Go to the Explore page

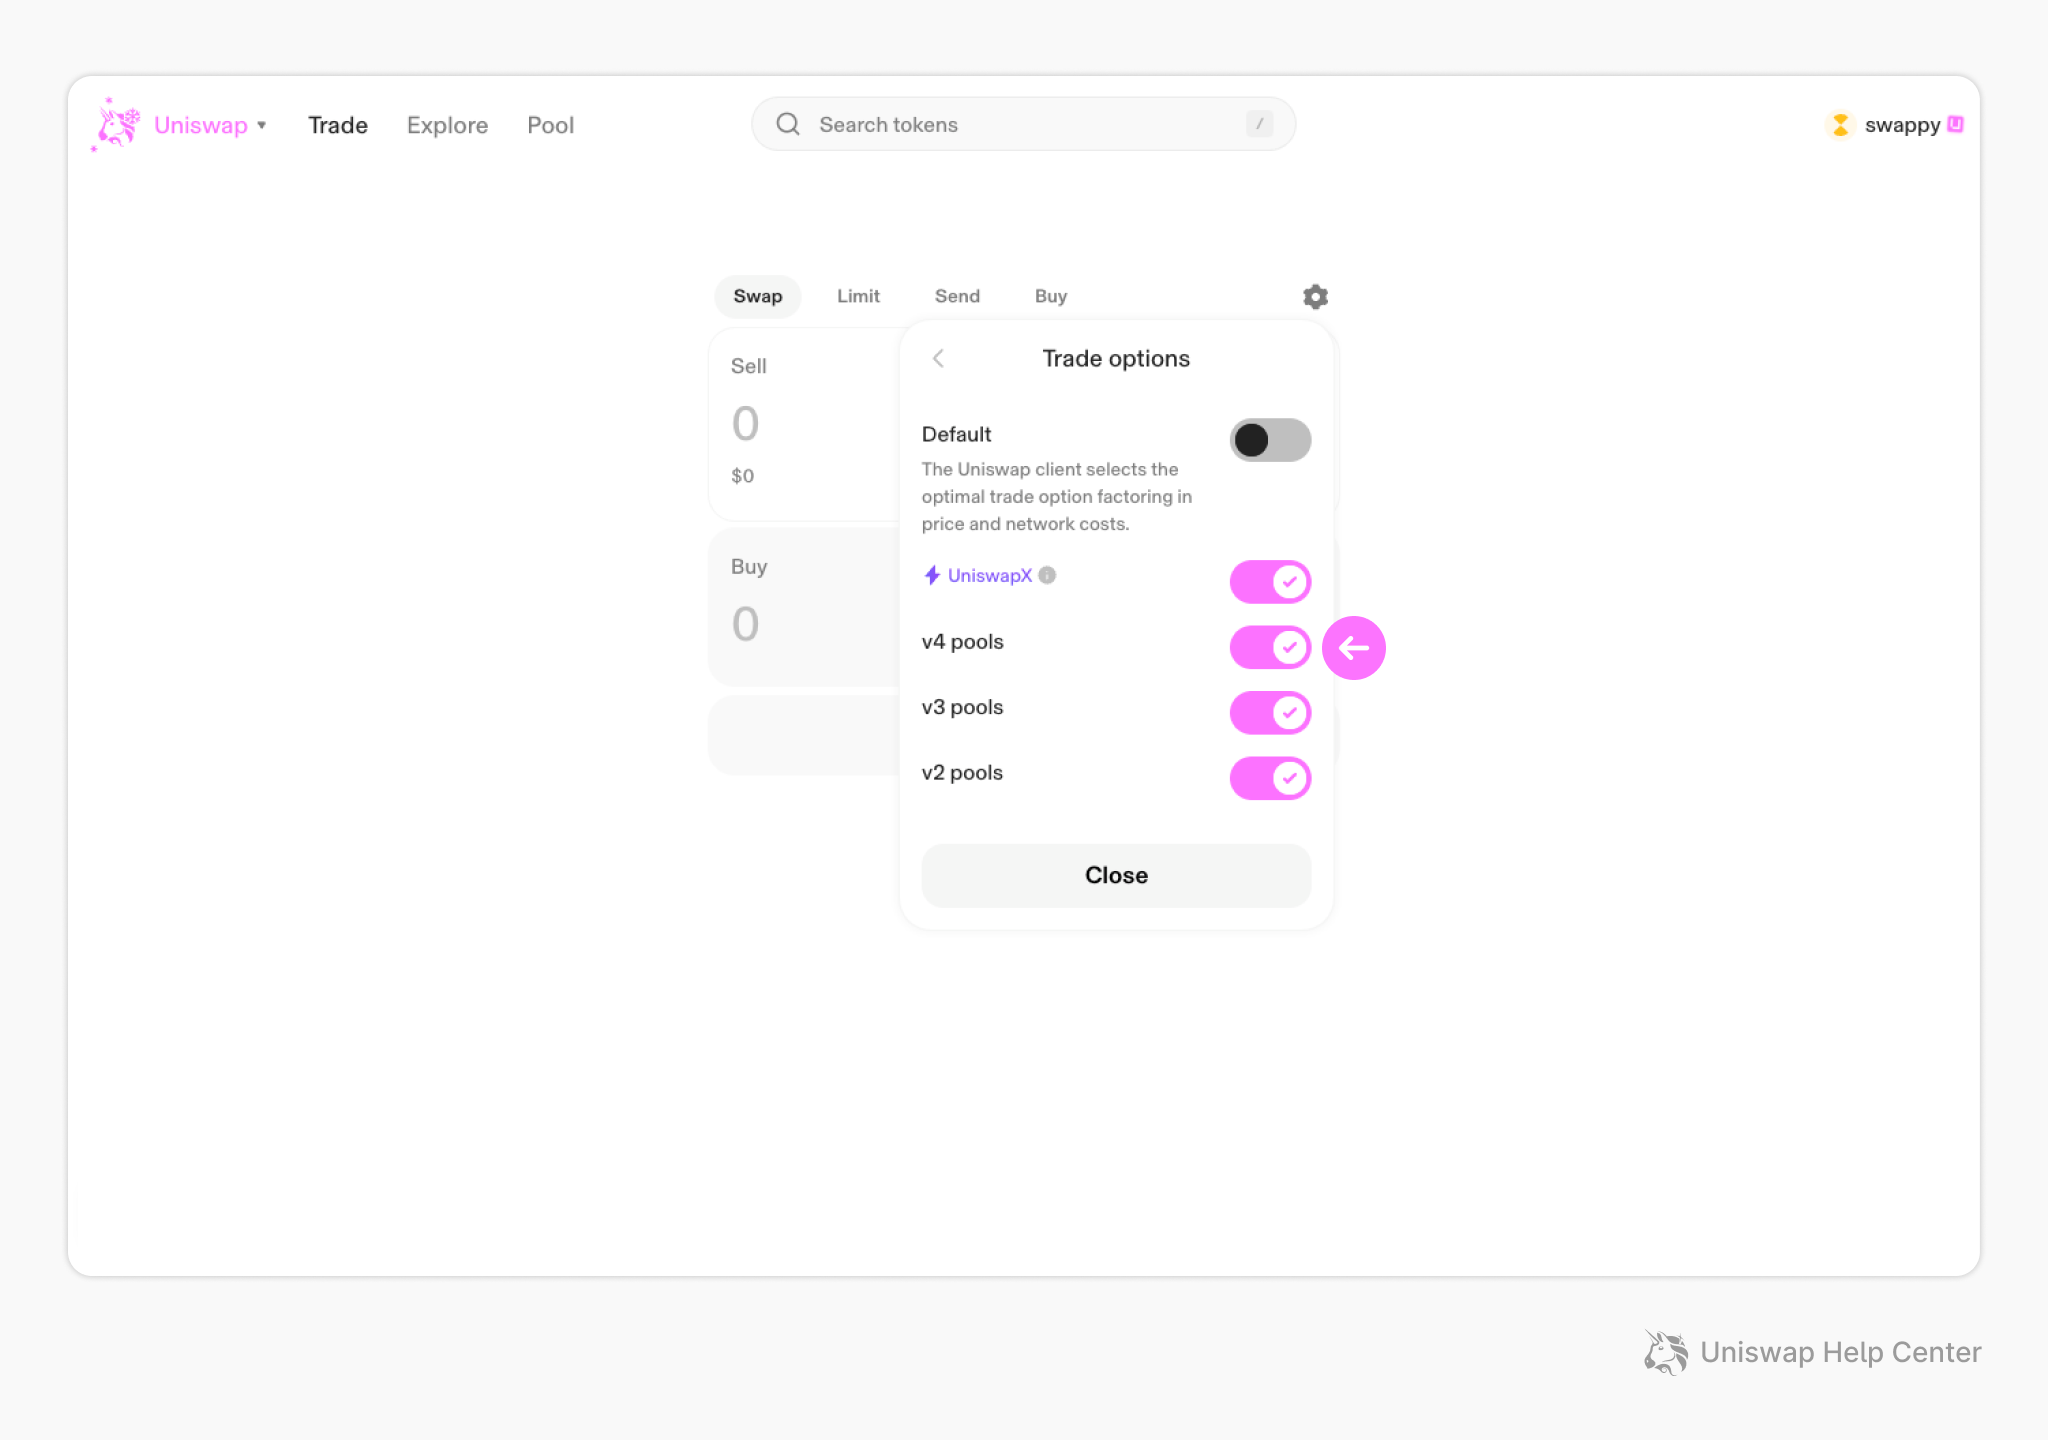click(x=447, y=125)
